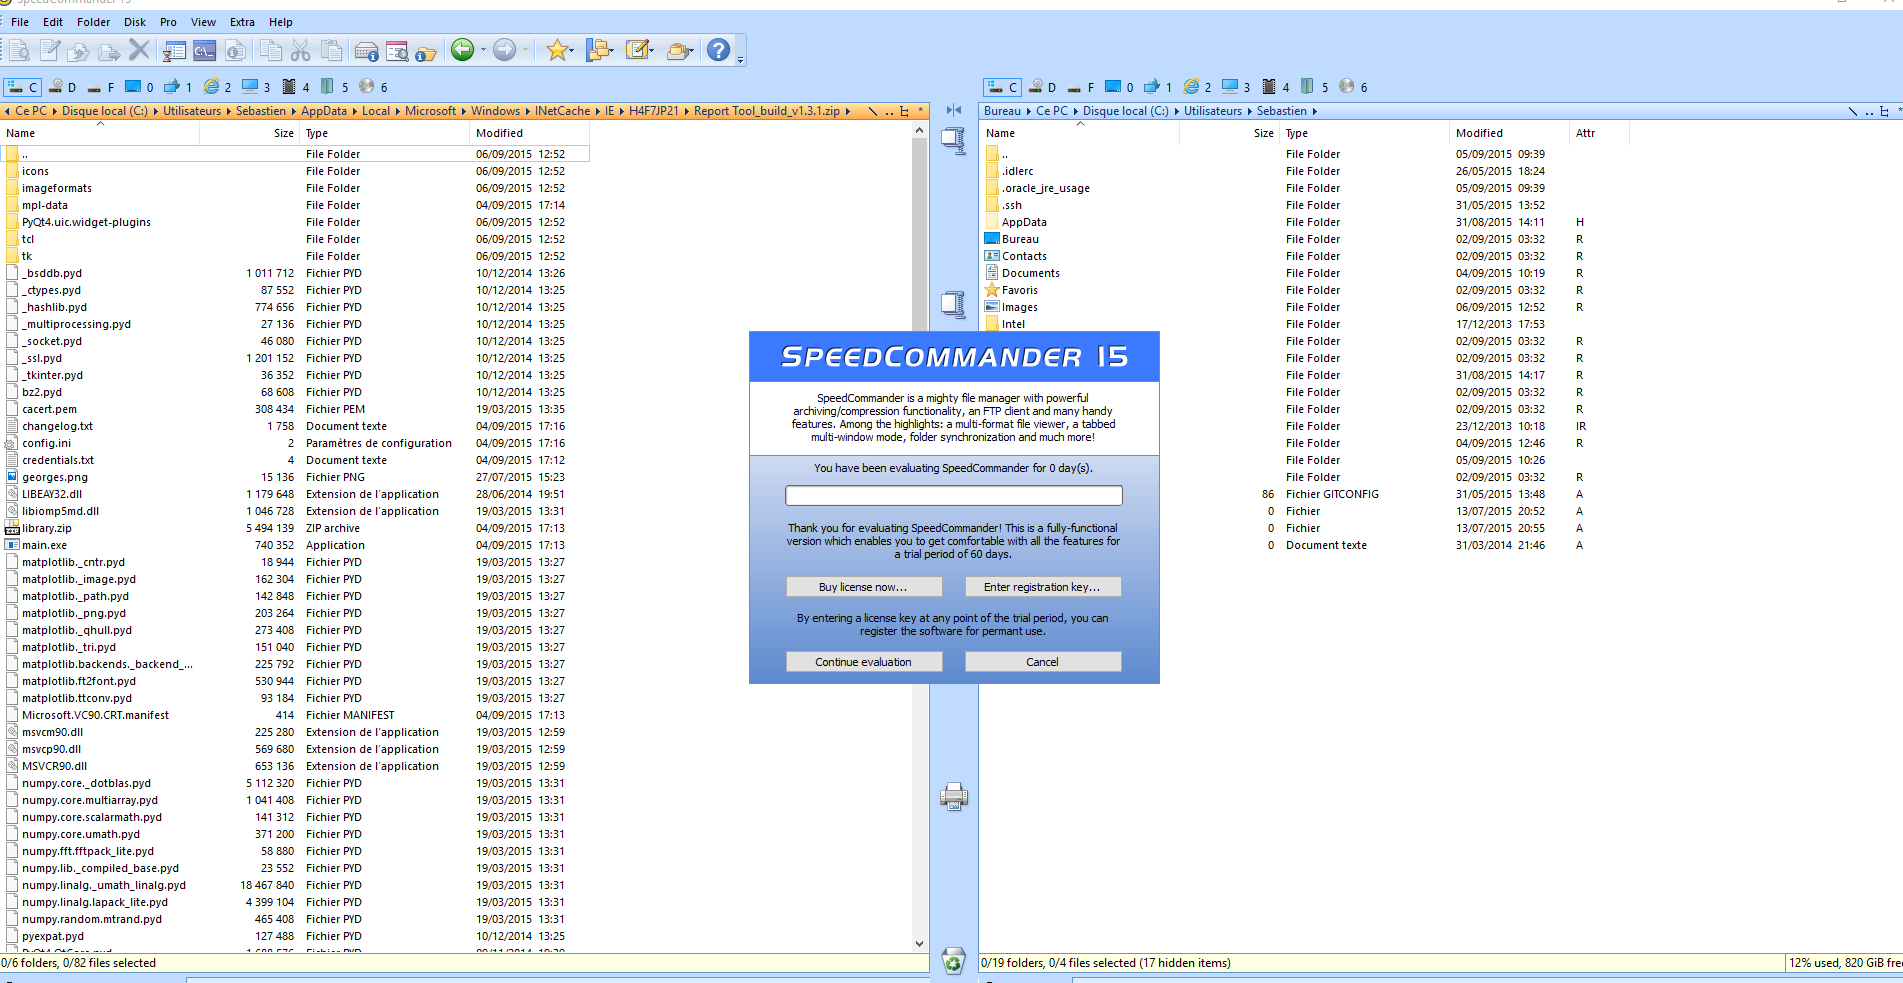Click the left panel vertical scrollbar down arrow
This screenshot has height=983, width=1903.
(x=920, y=943)
